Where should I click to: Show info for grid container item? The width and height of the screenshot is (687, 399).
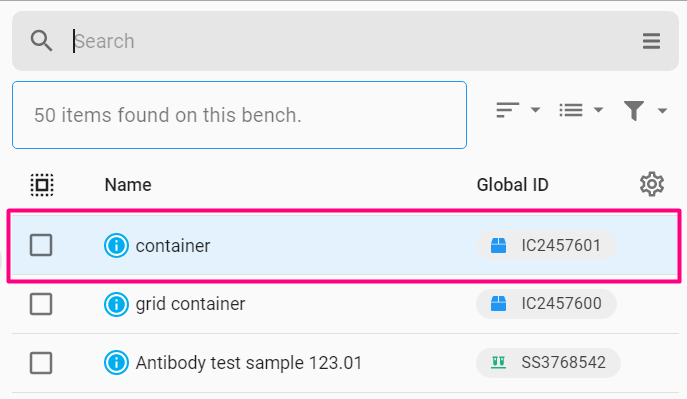pos(116,304)
